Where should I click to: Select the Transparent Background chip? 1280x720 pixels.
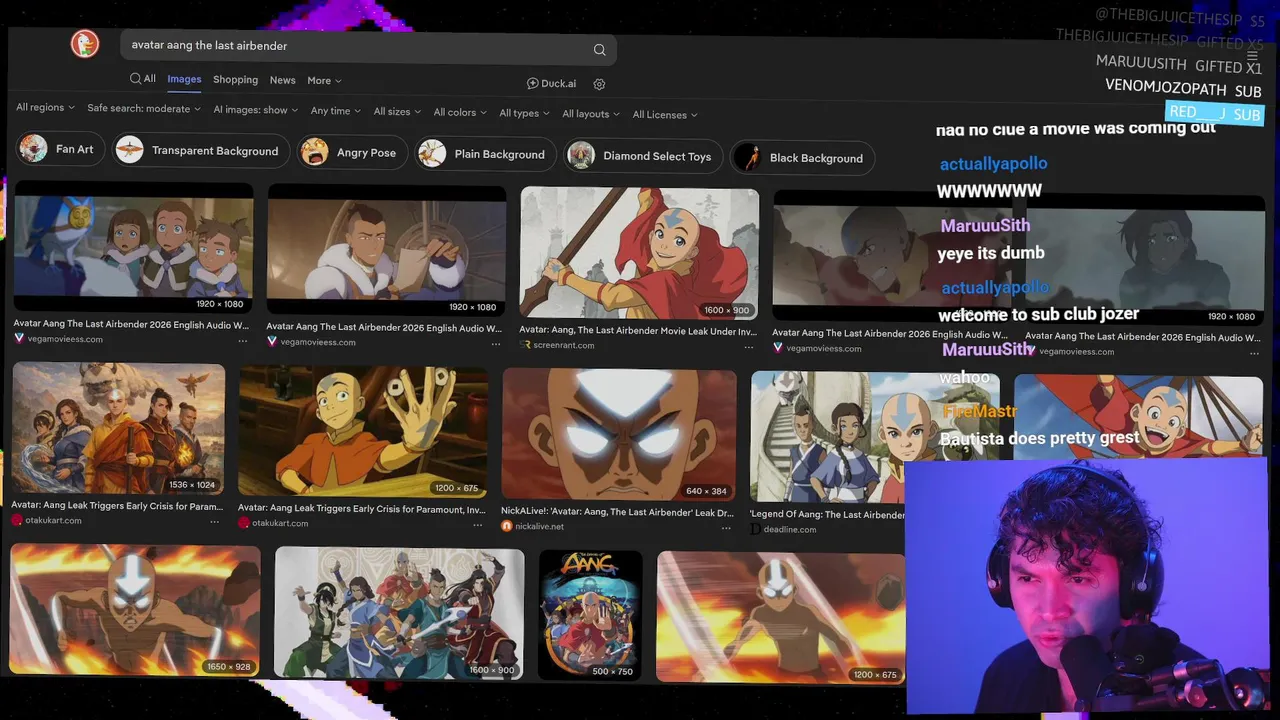[x=201, y=151]
